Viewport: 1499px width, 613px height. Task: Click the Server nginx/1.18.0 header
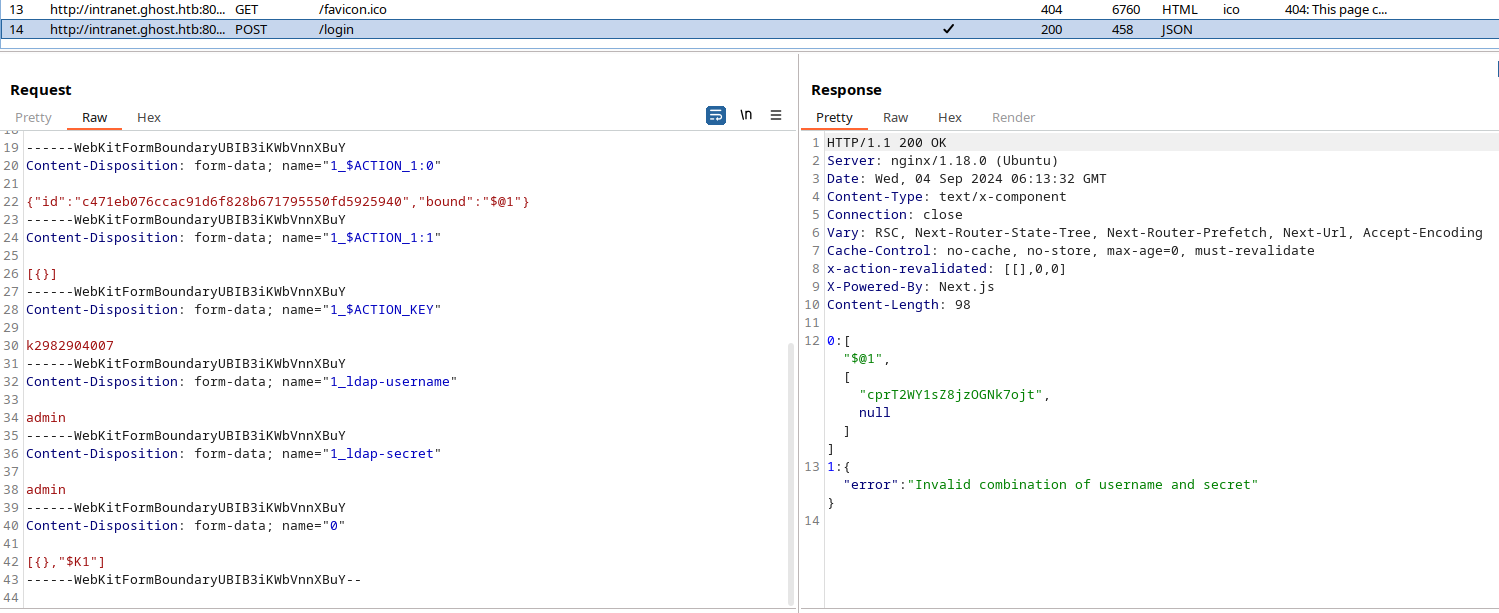tap(942, 161)
